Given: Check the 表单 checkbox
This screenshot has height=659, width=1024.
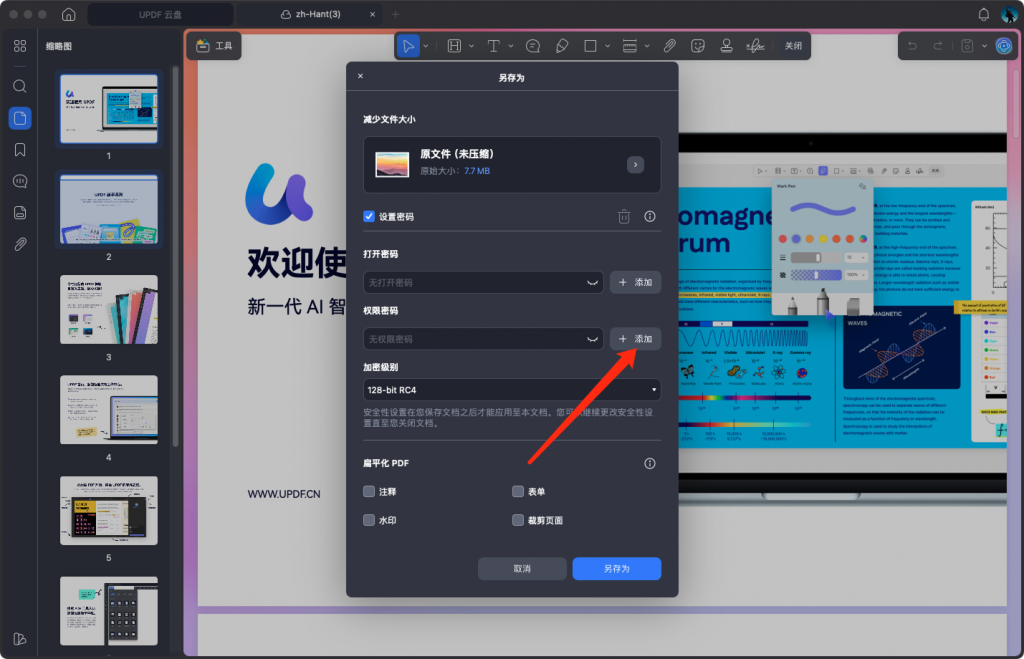Looking at the screenshot, I should [x=518, y=491].
